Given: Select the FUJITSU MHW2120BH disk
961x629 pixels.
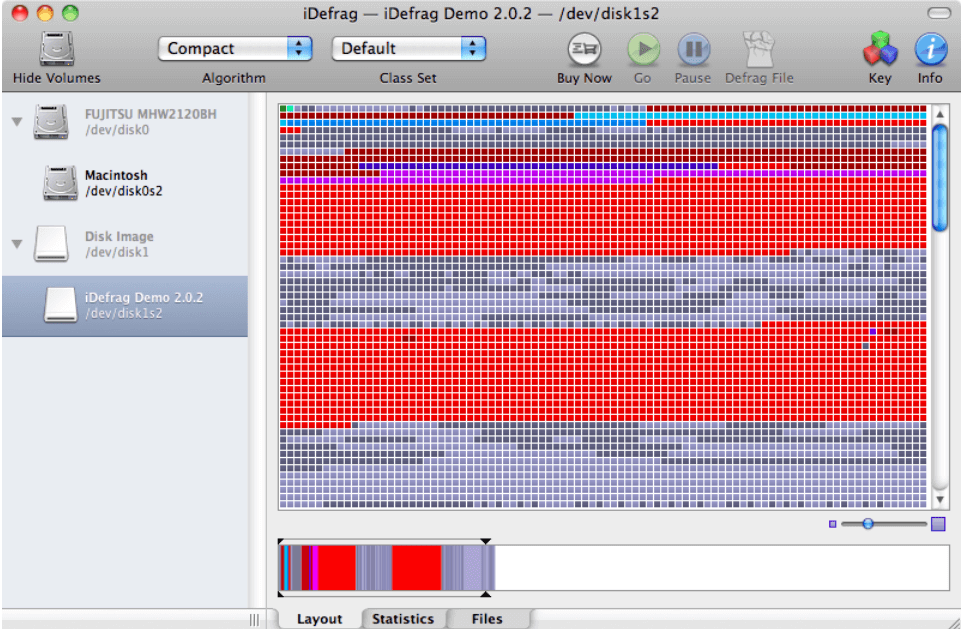Looking at the screenshot, I should [x=125, y=121].
